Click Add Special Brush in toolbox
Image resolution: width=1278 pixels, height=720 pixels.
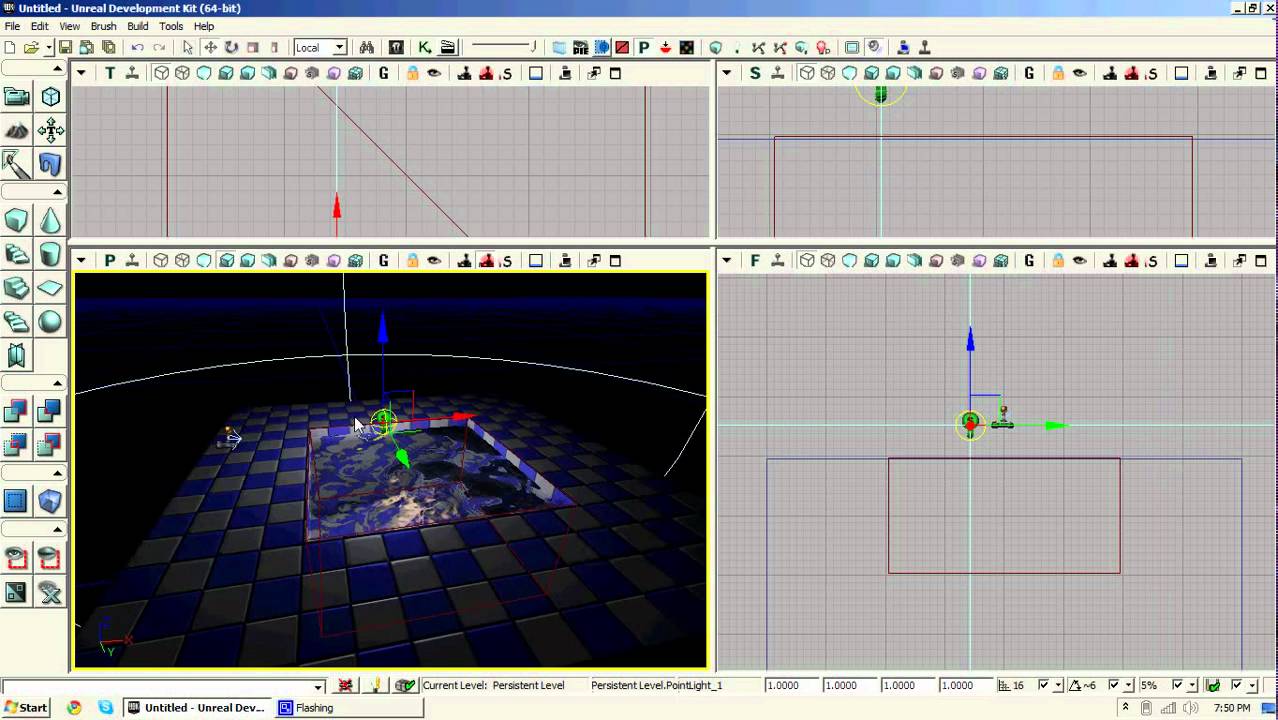pos(17,501)
